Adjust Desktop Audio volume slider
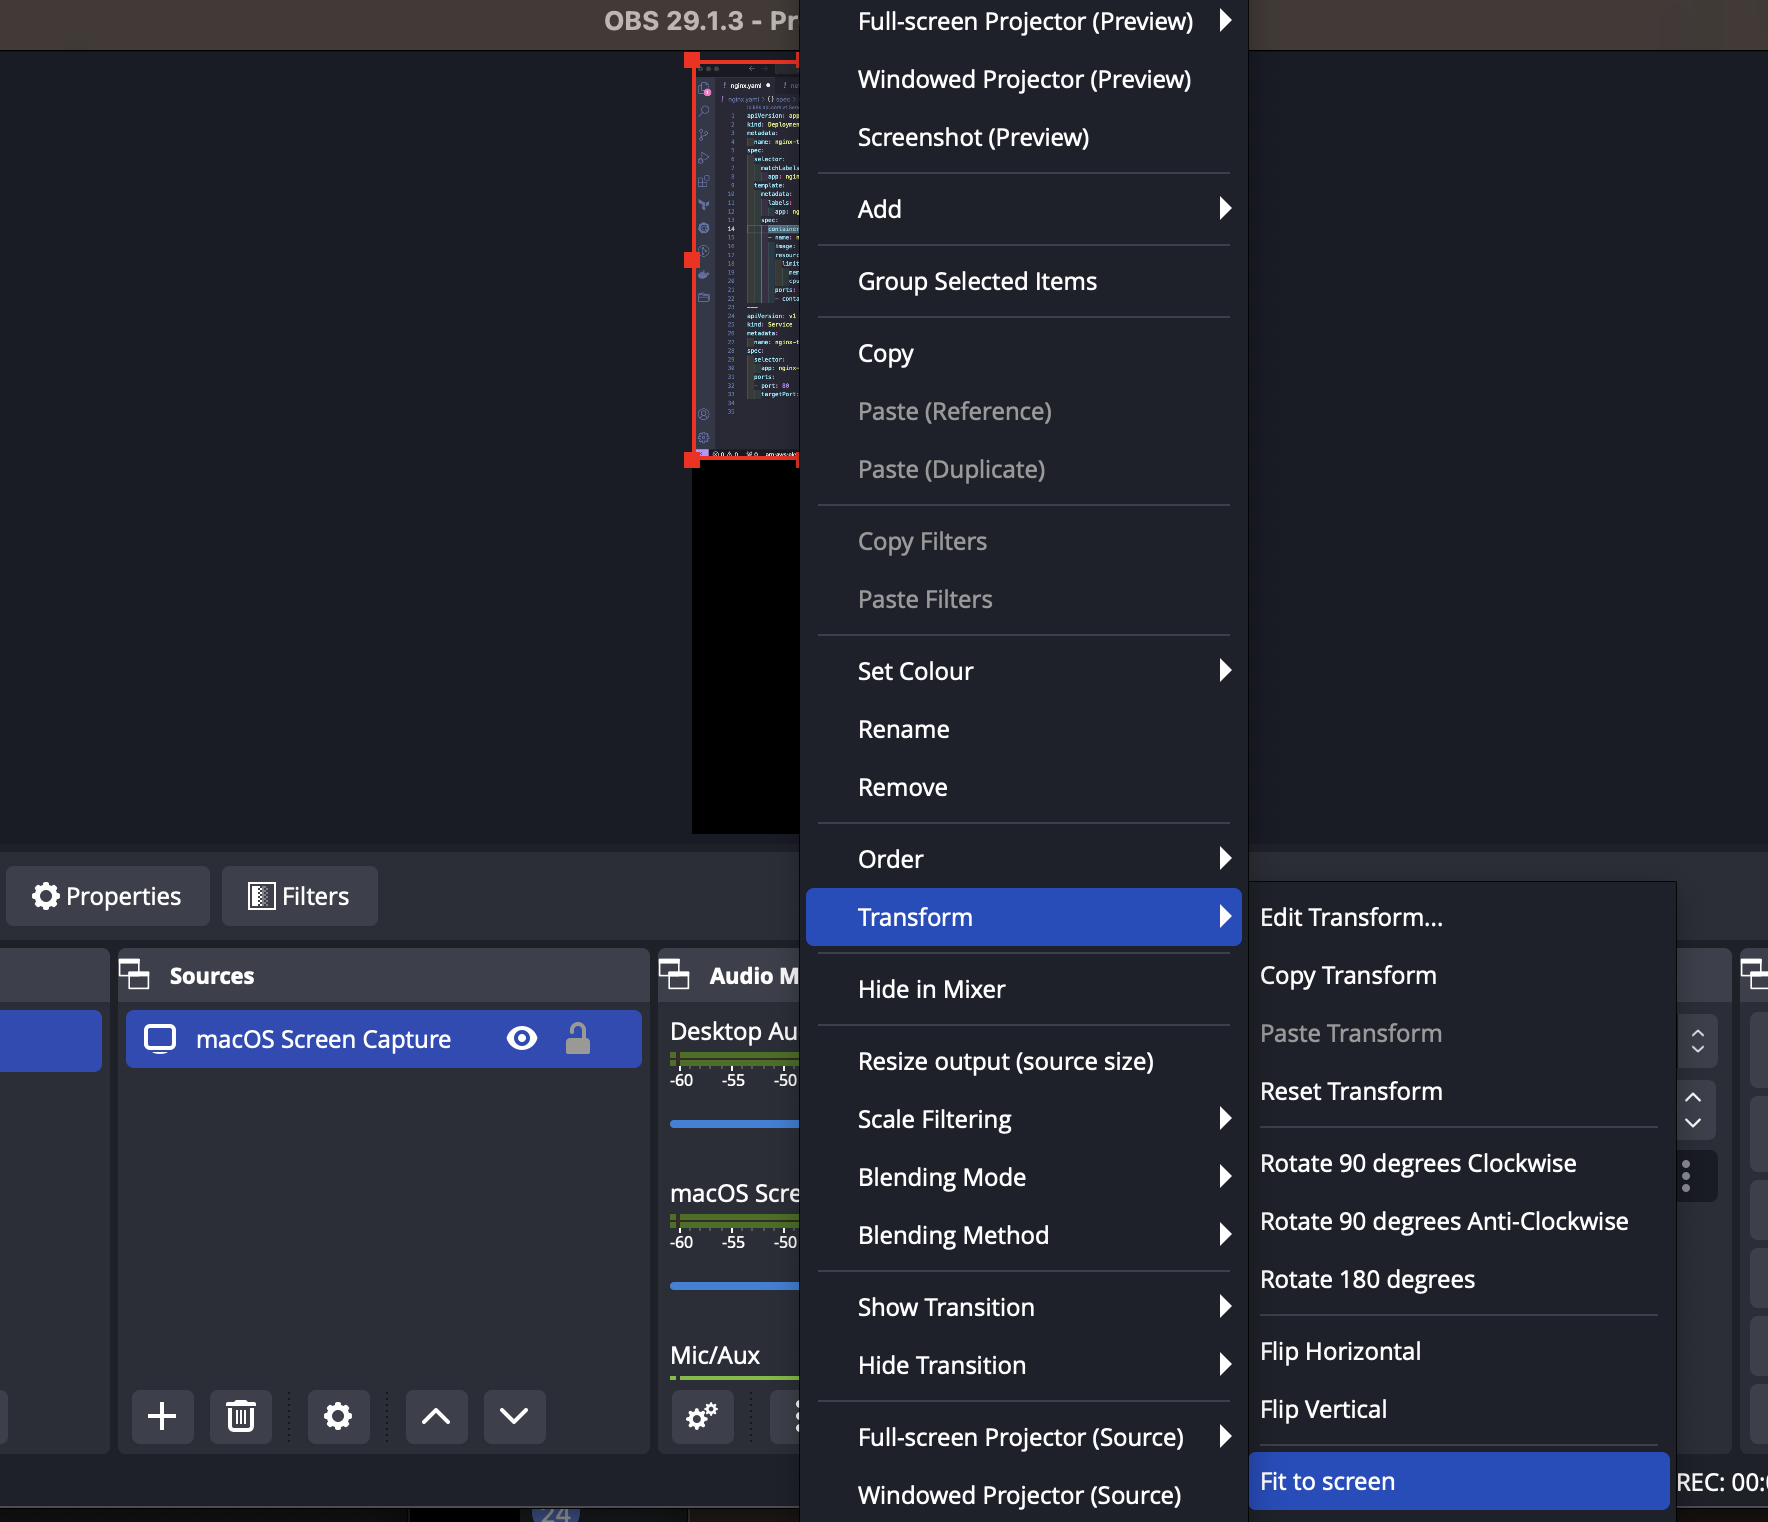 tap(735, 1124)
